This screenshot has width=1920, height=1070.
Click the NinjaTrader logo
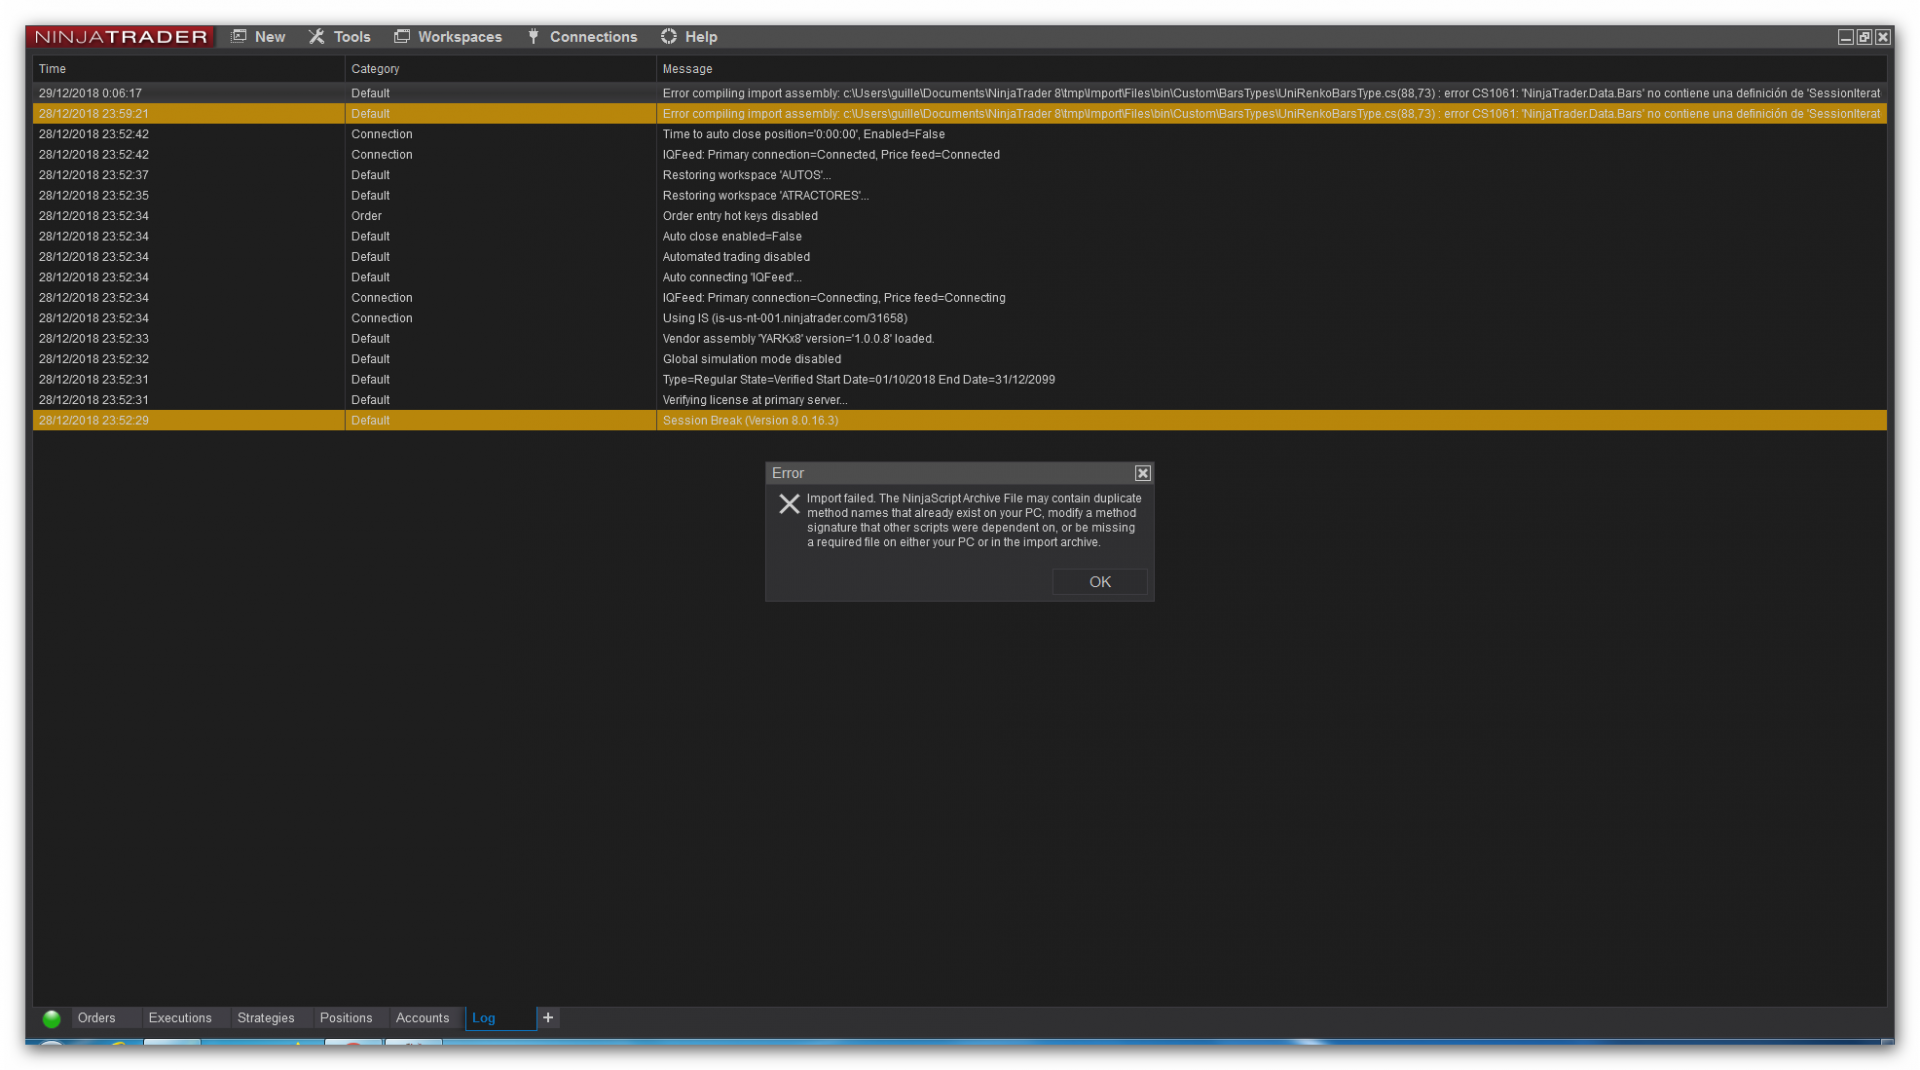(x=121, y=37)
